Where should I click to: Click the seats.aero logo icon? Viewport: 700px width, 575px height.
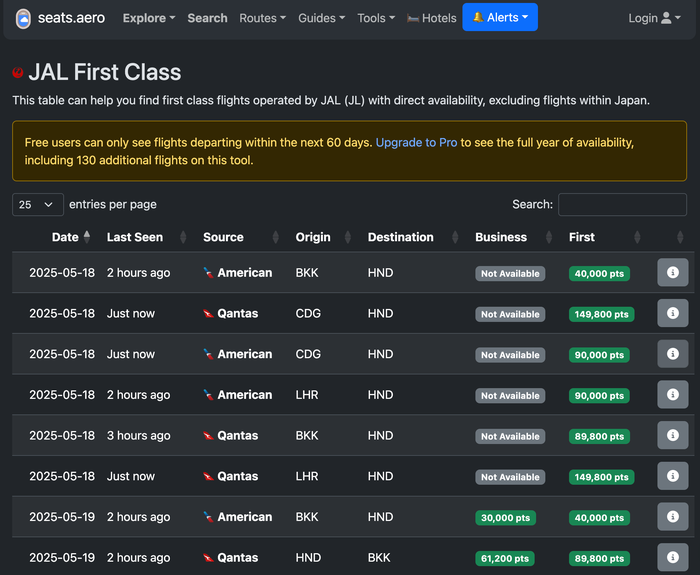[23, 19]
